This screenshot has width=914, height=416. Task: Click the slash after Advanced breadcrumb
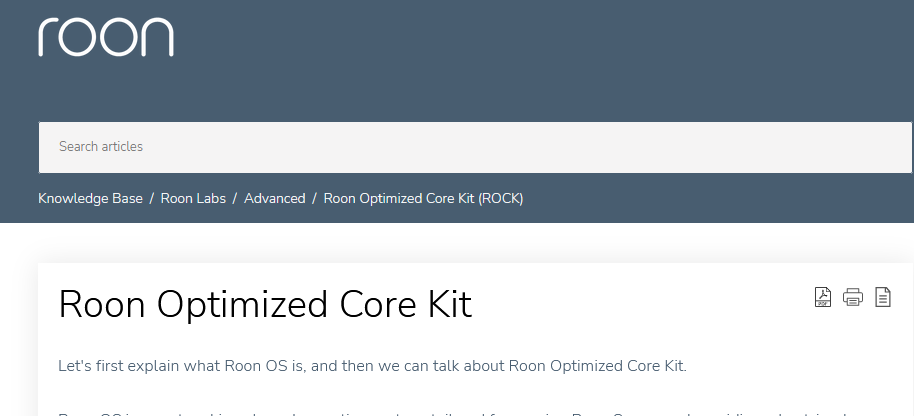click(314, 199)
